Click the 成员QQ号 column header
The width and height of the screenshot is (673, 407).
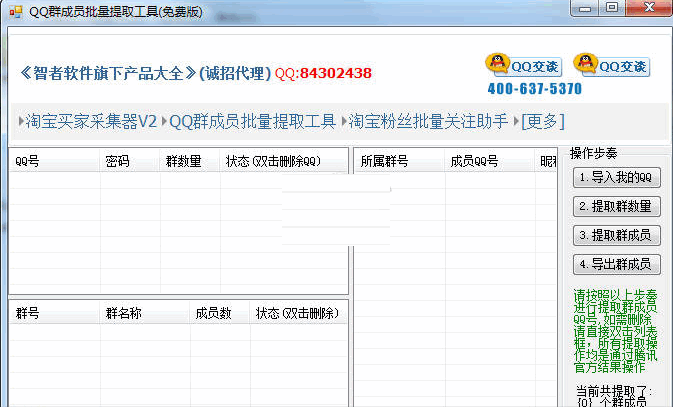[490, 161]
